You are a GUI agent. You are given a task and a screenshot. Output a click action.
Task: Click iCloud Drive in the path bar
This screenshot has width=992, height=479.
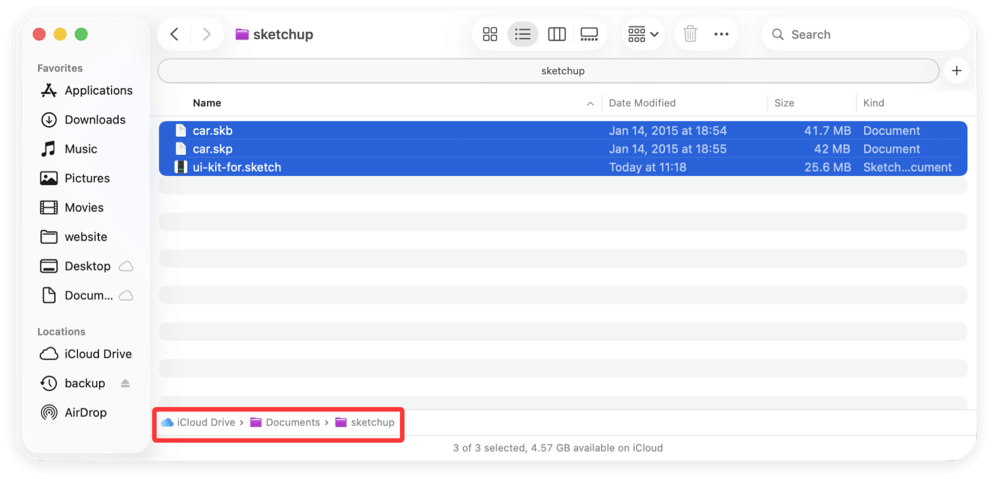199,422
